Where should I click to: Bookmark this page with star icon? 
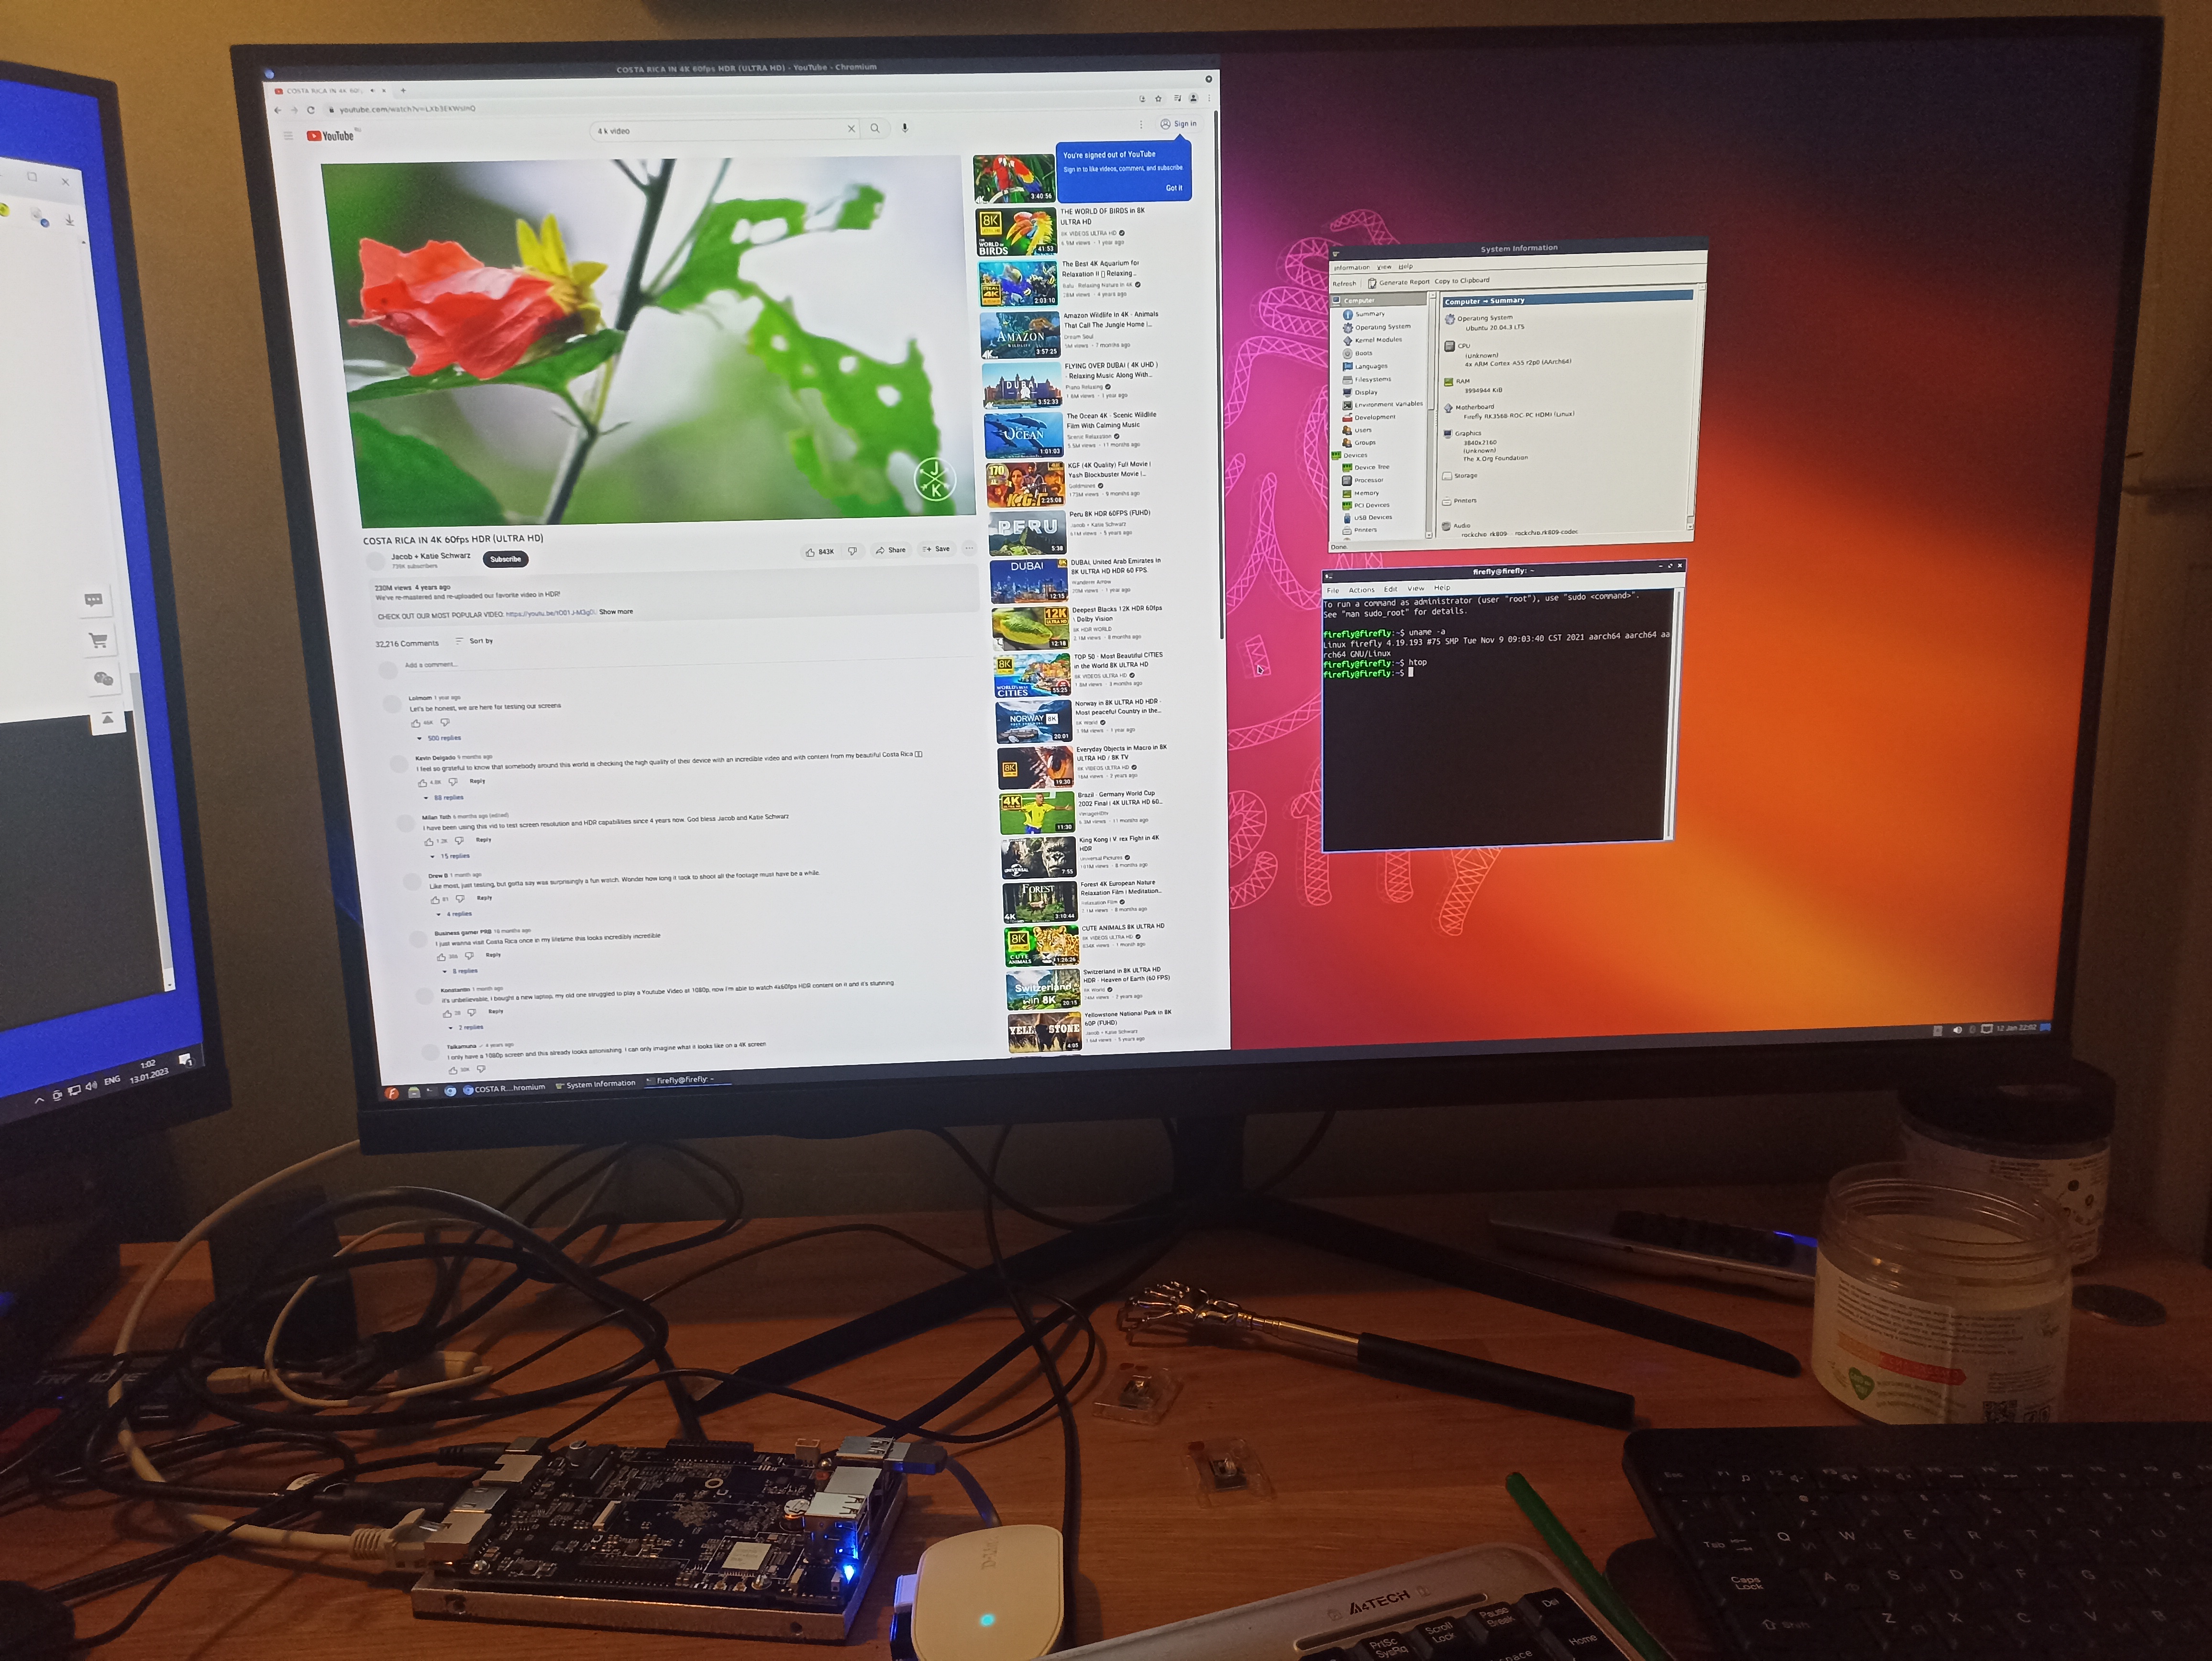pos(1158,99)
